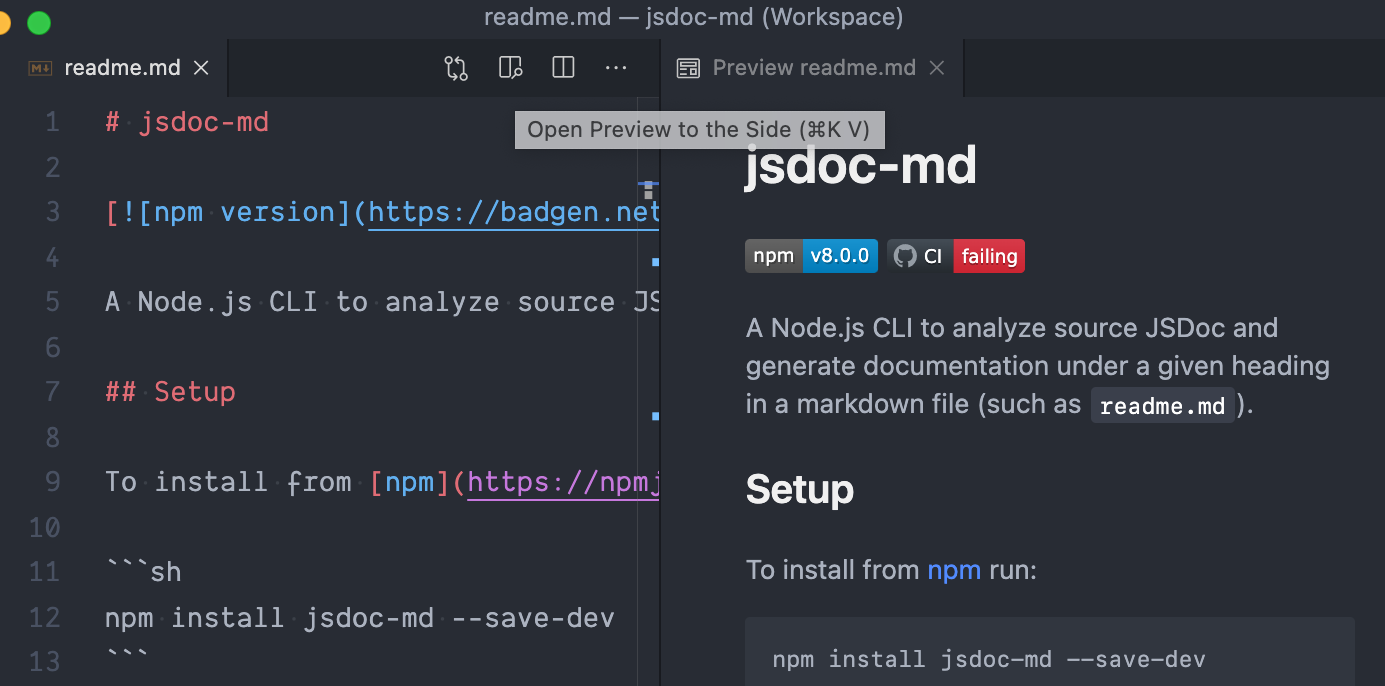Click the red failing CI badge
1385x686 pixels.
988,256
